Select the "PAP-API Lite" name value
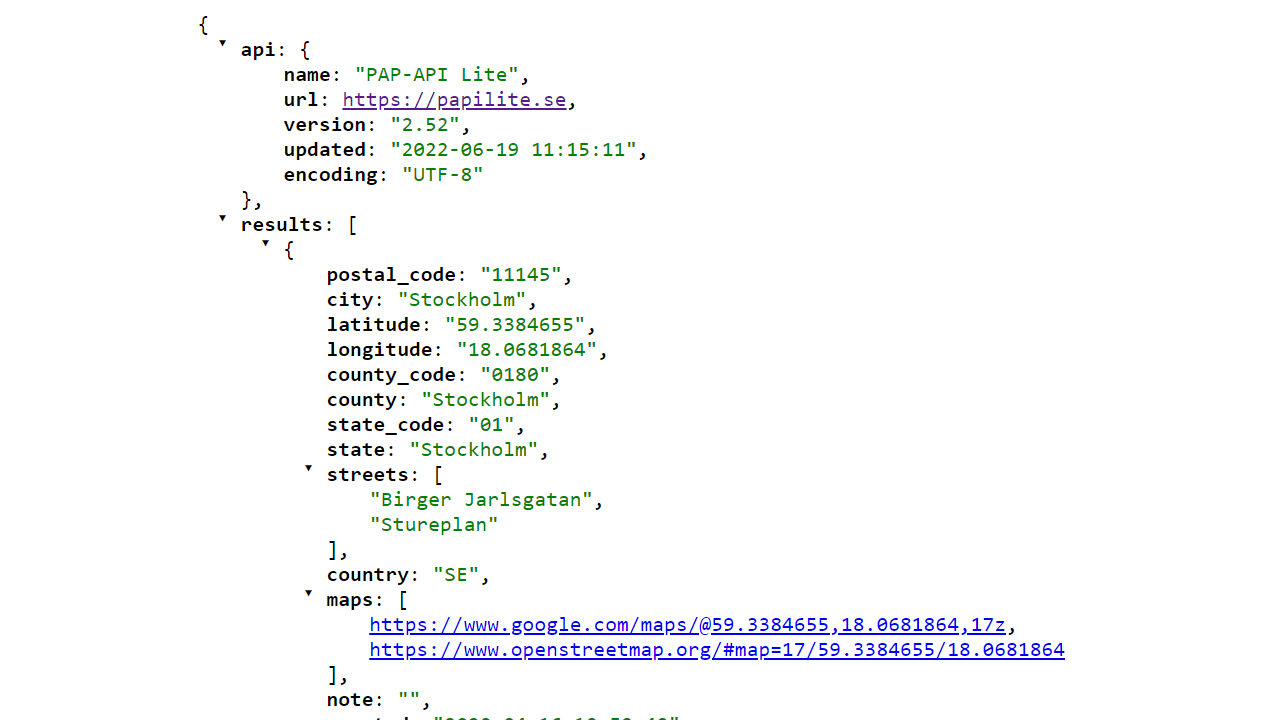The image size is (1280, 720). 436,75
